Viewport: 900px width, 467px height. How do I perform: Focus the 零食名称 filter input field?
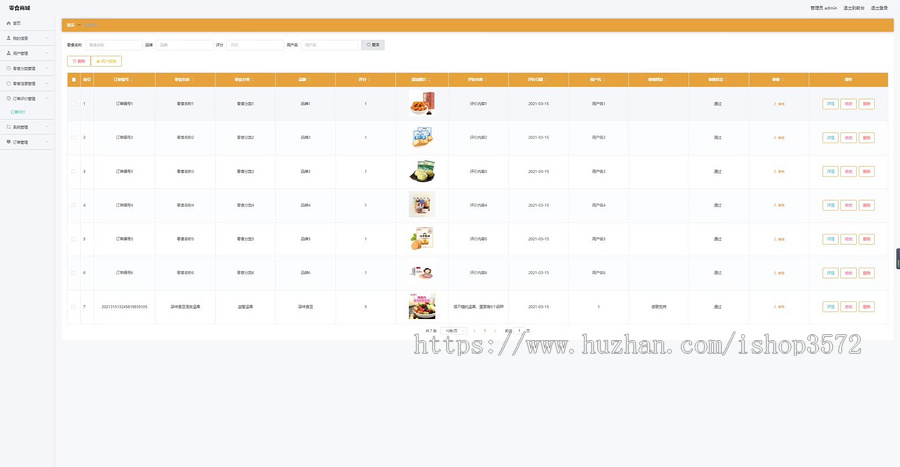click(114, 45)
